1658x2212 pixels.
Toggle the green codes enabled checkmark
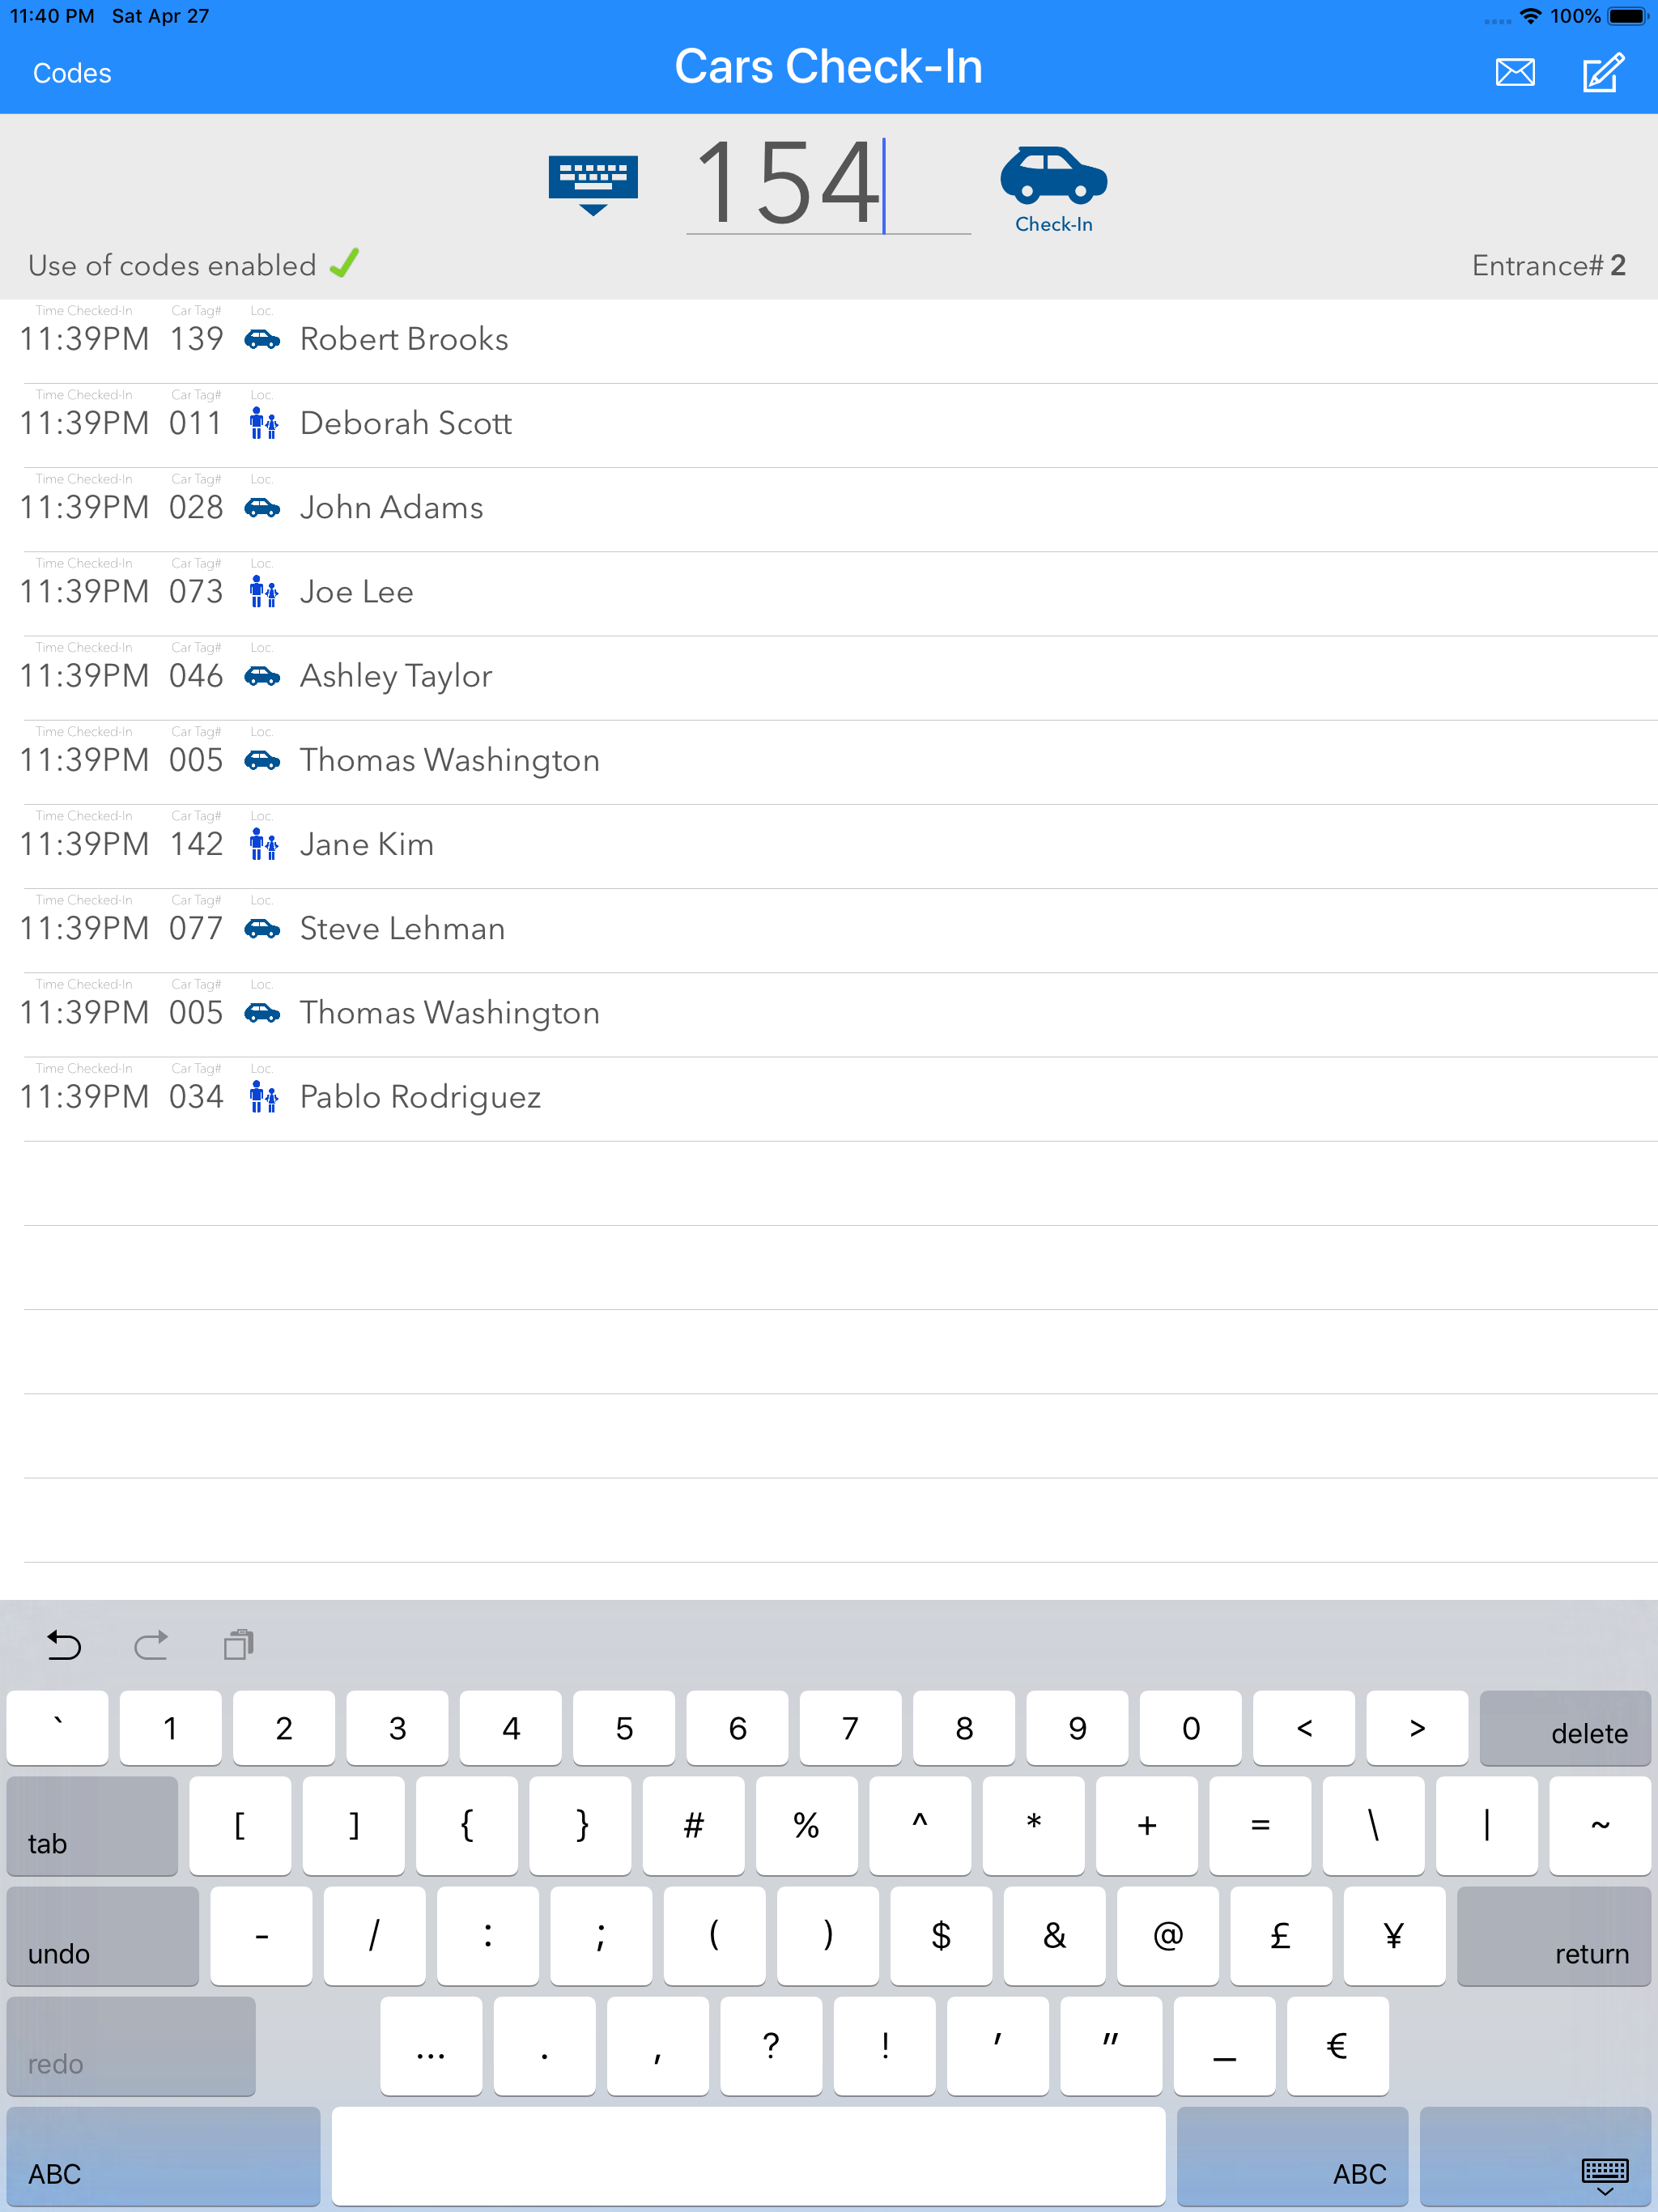coord(344,264)
